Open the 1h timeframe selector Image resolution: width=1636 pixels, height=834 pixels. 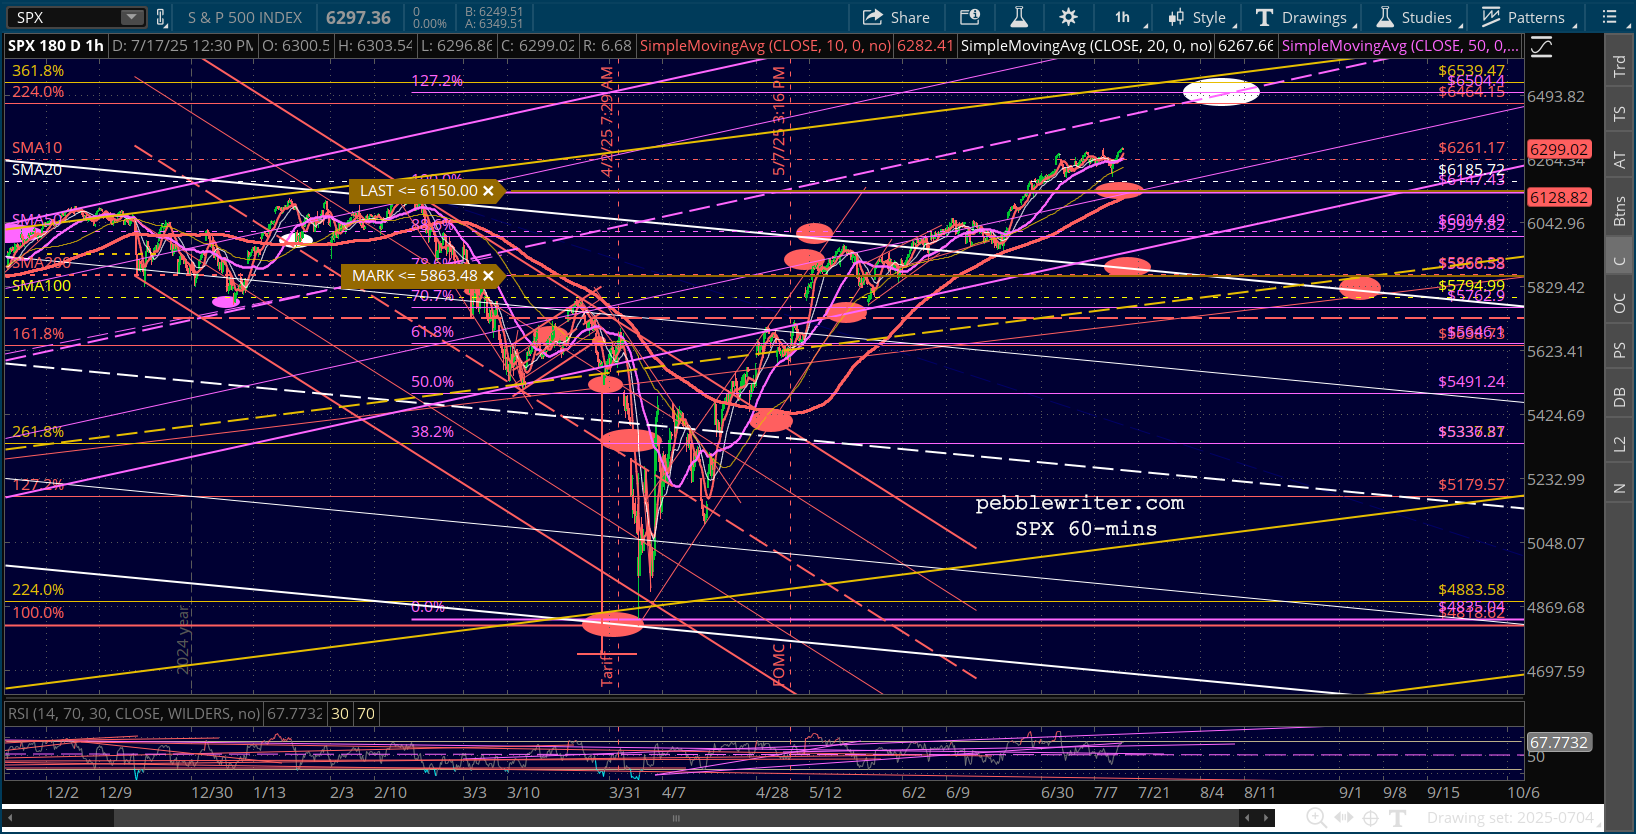(x=1123, y=17)
